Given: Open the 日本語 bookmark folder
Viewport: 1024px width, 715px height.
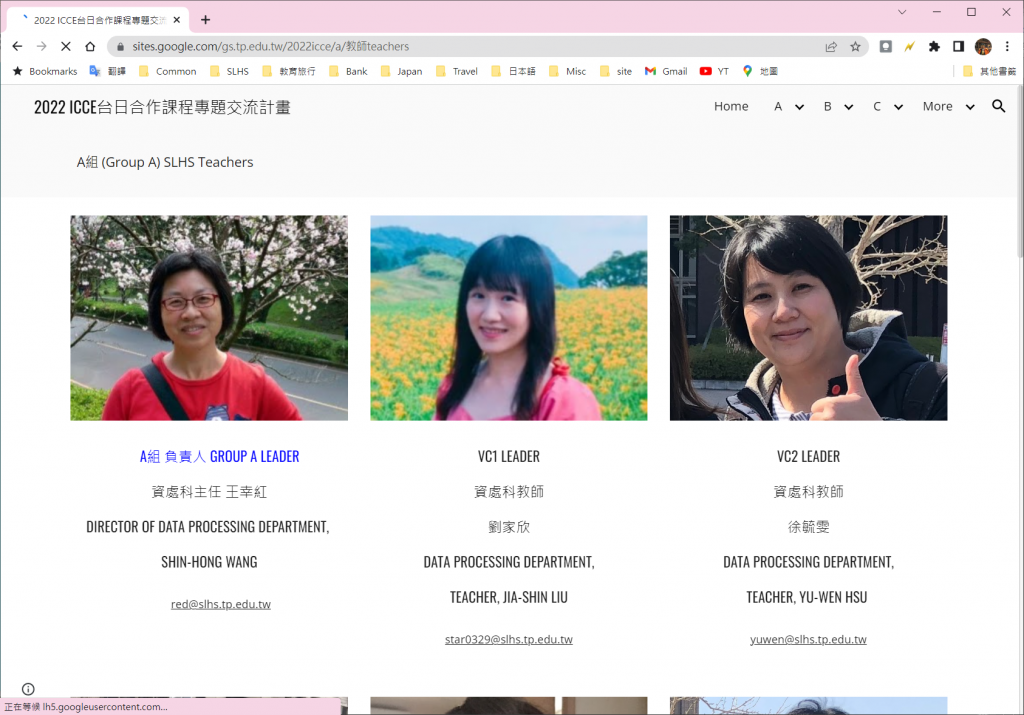Looking at the screenshot, I should point(513,71).
